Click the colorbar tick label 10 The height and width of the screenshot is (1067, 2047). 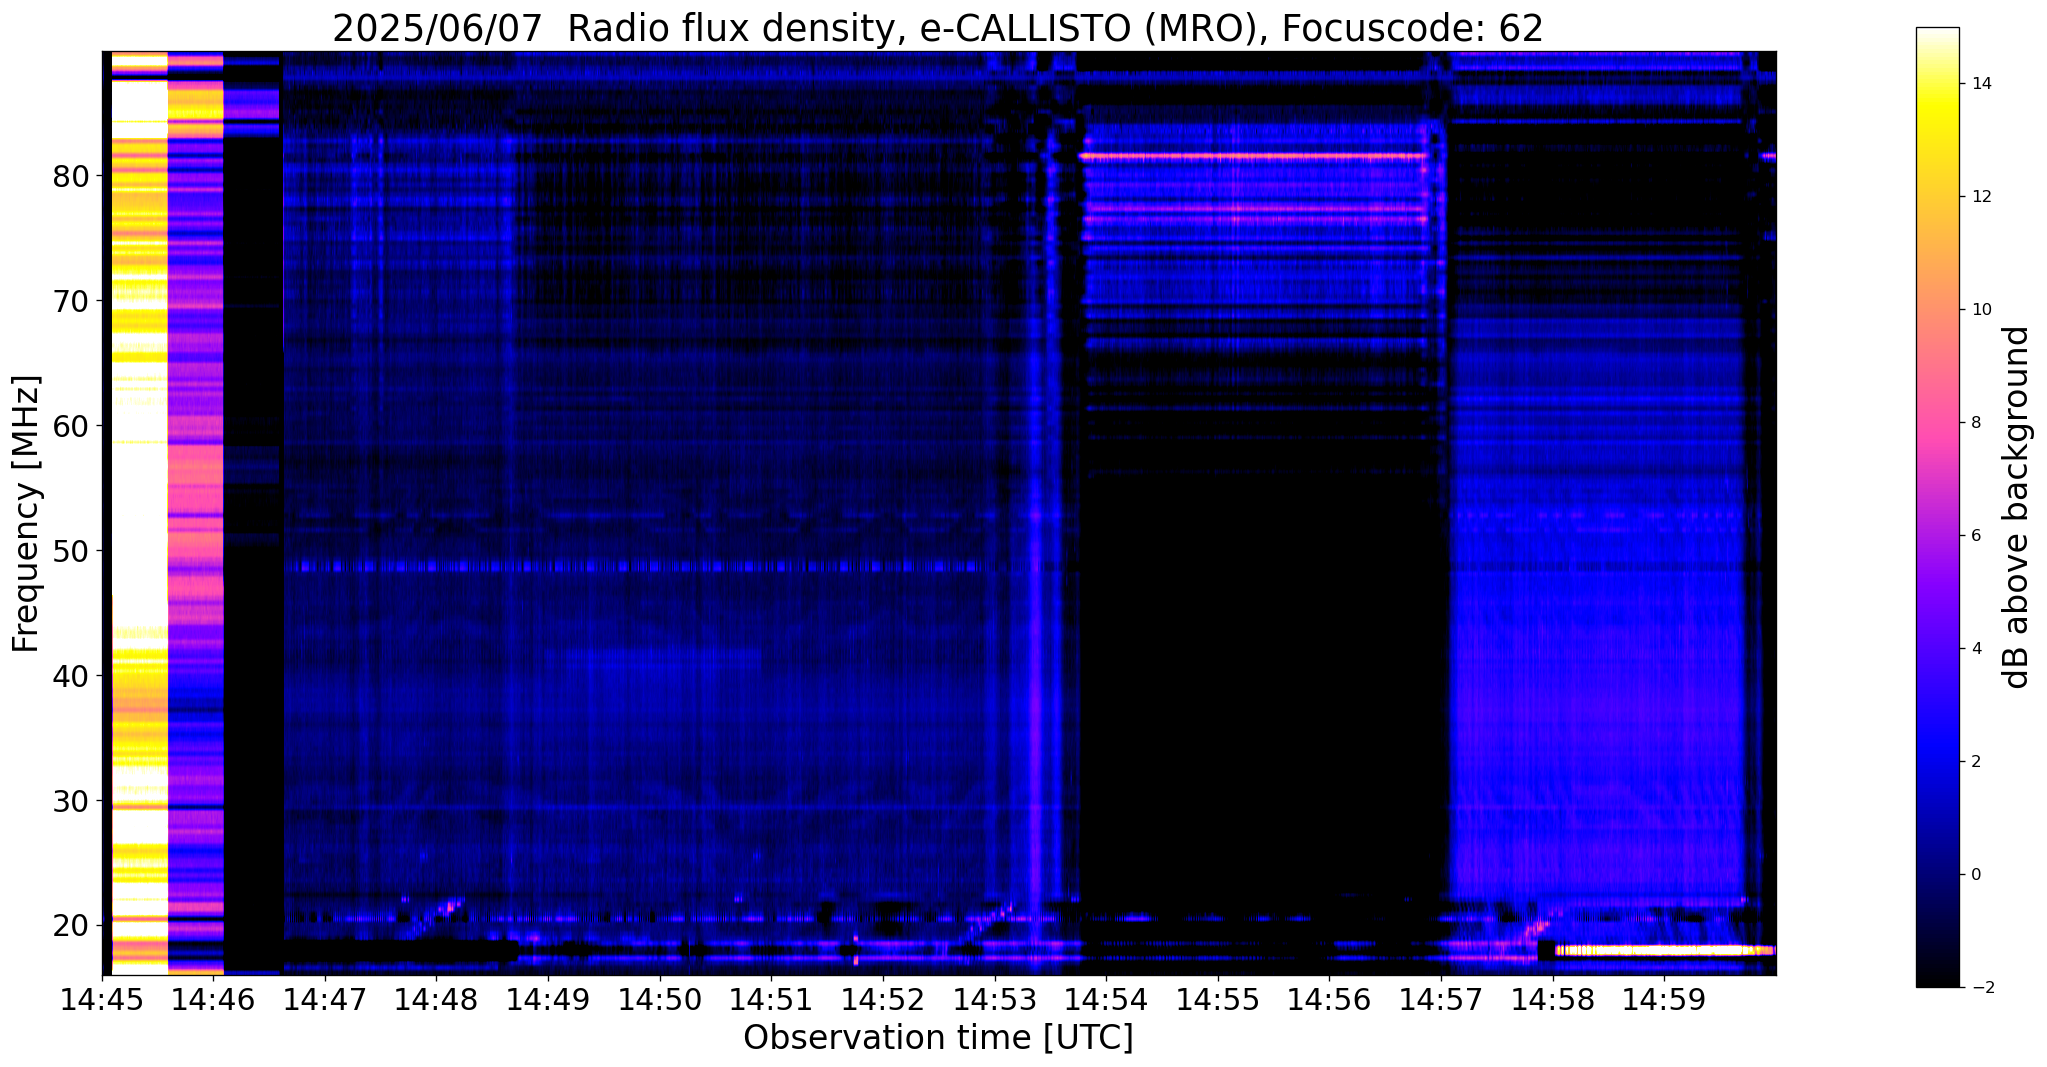click(x=1981, y=310)
